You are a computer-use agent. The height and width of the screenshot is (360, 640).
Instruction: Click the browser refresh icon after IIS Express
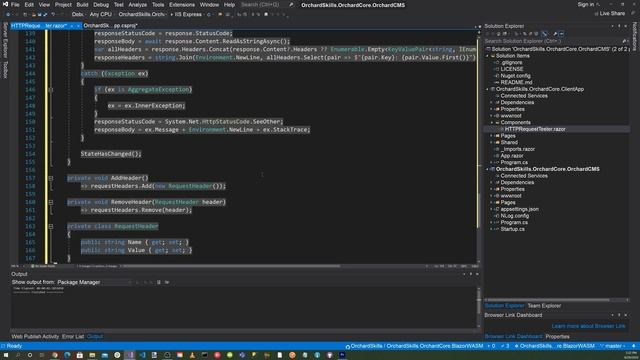pos(209,14)
